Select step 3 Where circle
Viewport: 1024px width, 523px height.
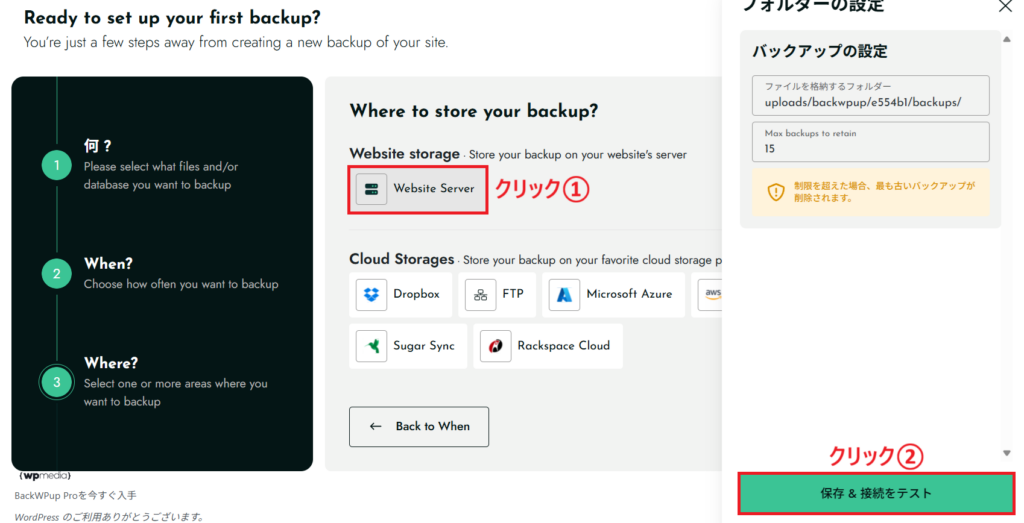point(57,381)
